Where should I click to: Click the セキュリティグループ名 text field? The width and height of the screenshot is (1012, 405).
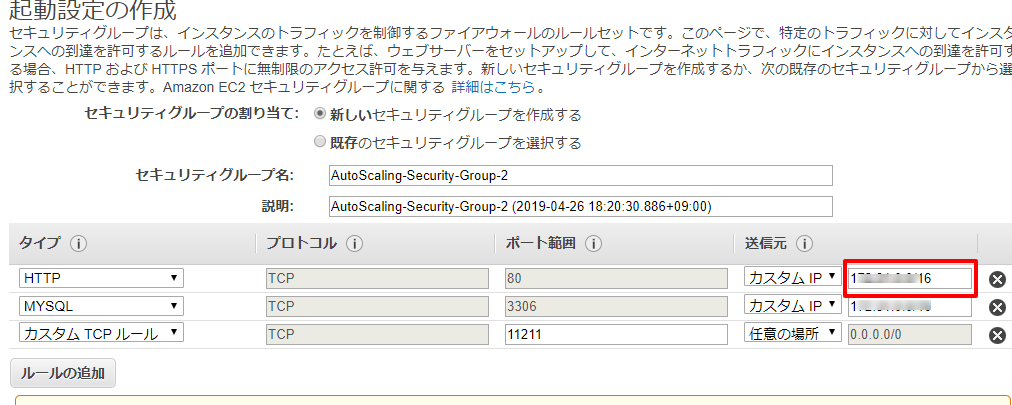[x=580, y=176]
